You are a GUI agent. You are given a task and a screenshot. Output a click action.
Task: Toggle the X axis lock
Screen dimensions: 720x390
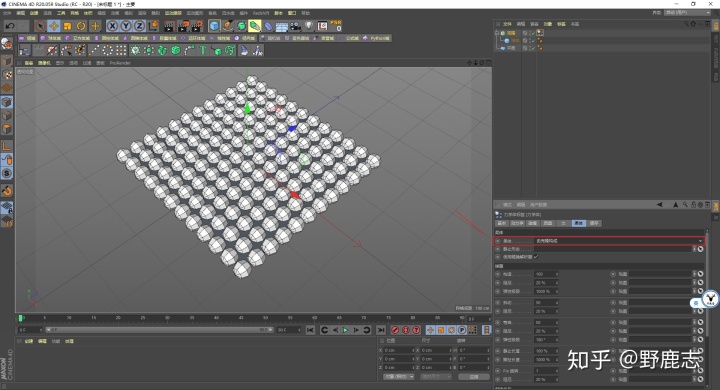pyautogui.click(x=112, y=26)
